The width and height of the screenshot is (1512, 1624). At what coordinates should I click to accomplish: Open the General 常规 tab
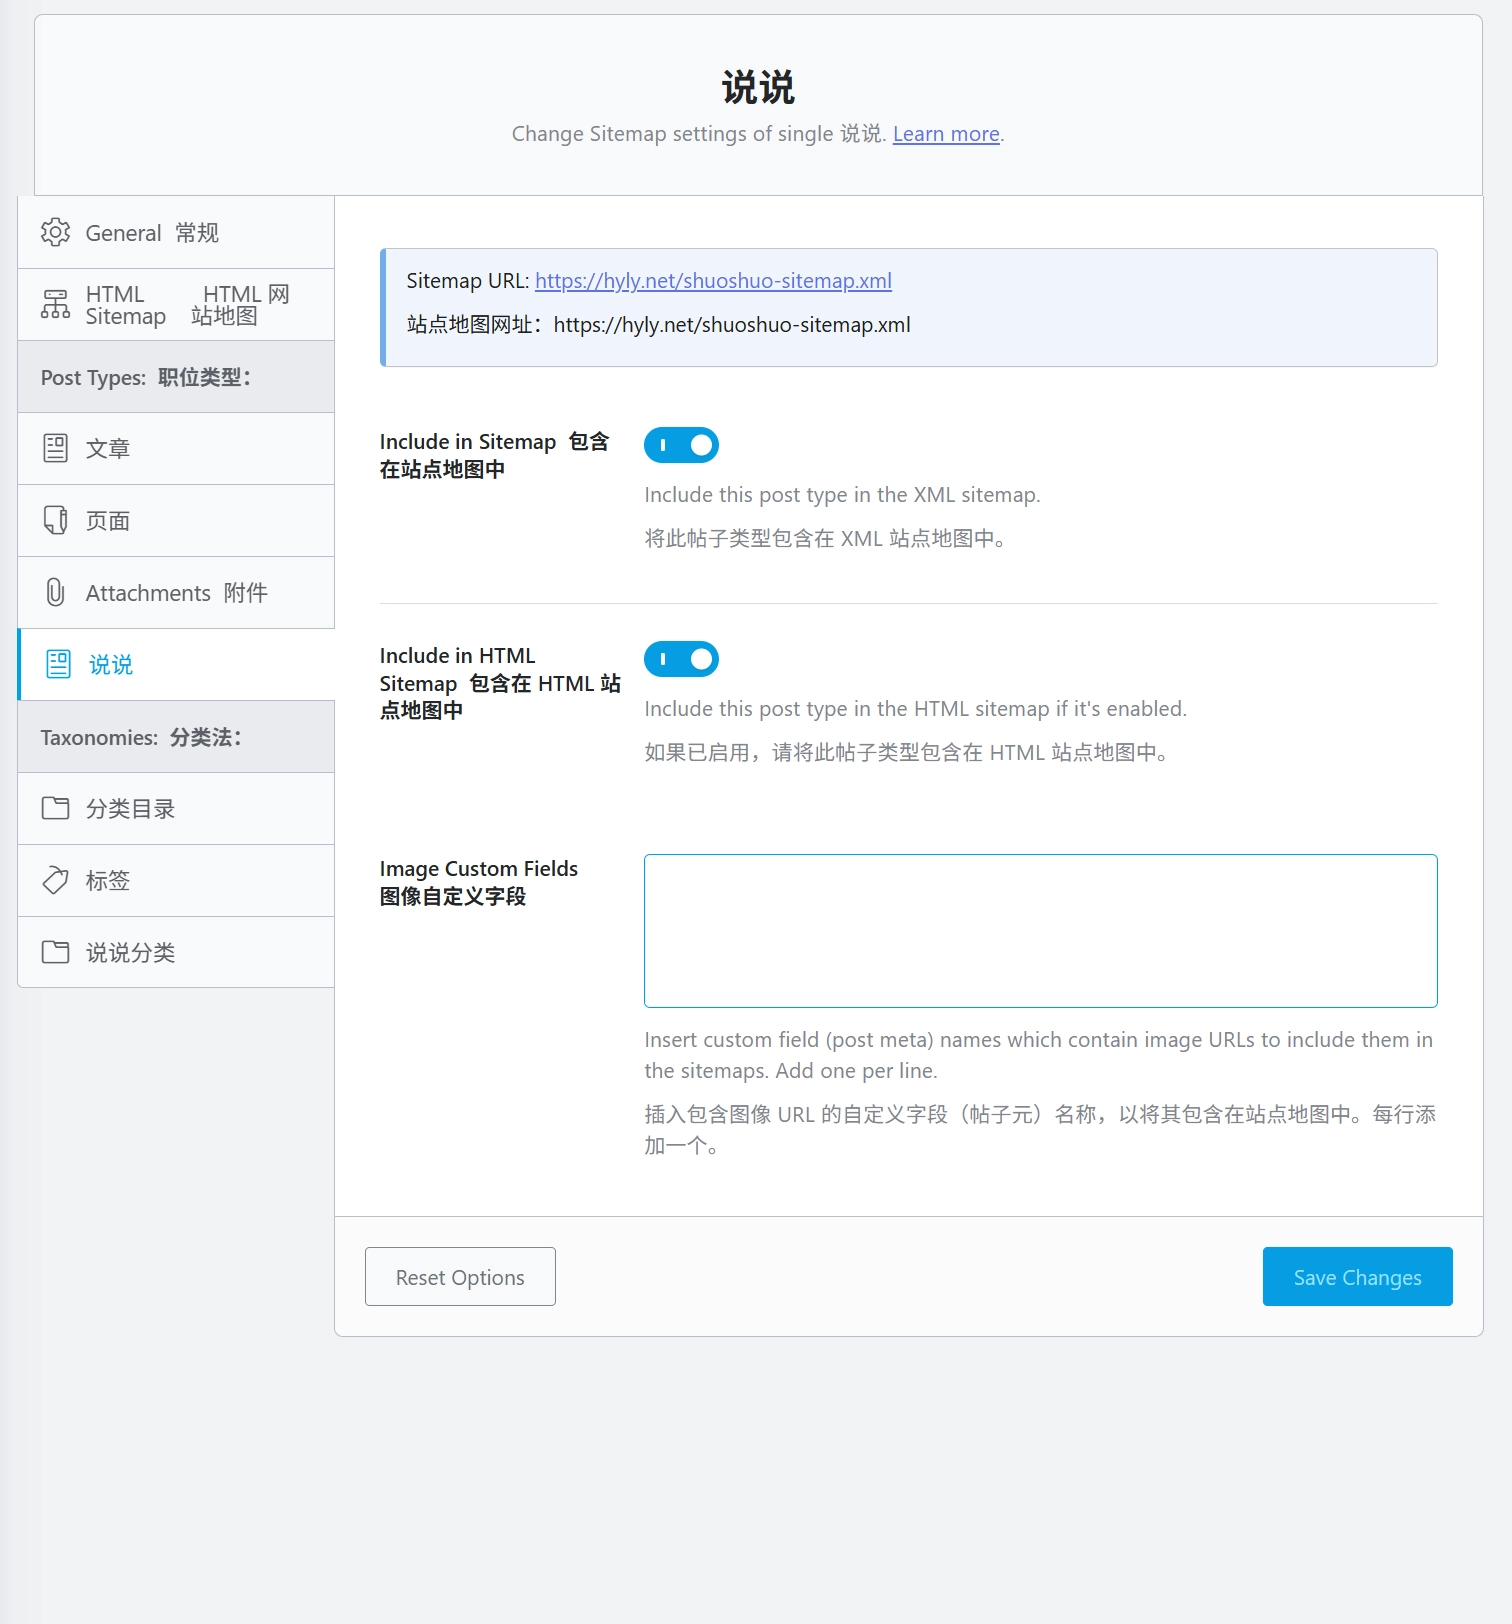click(176, 232)
